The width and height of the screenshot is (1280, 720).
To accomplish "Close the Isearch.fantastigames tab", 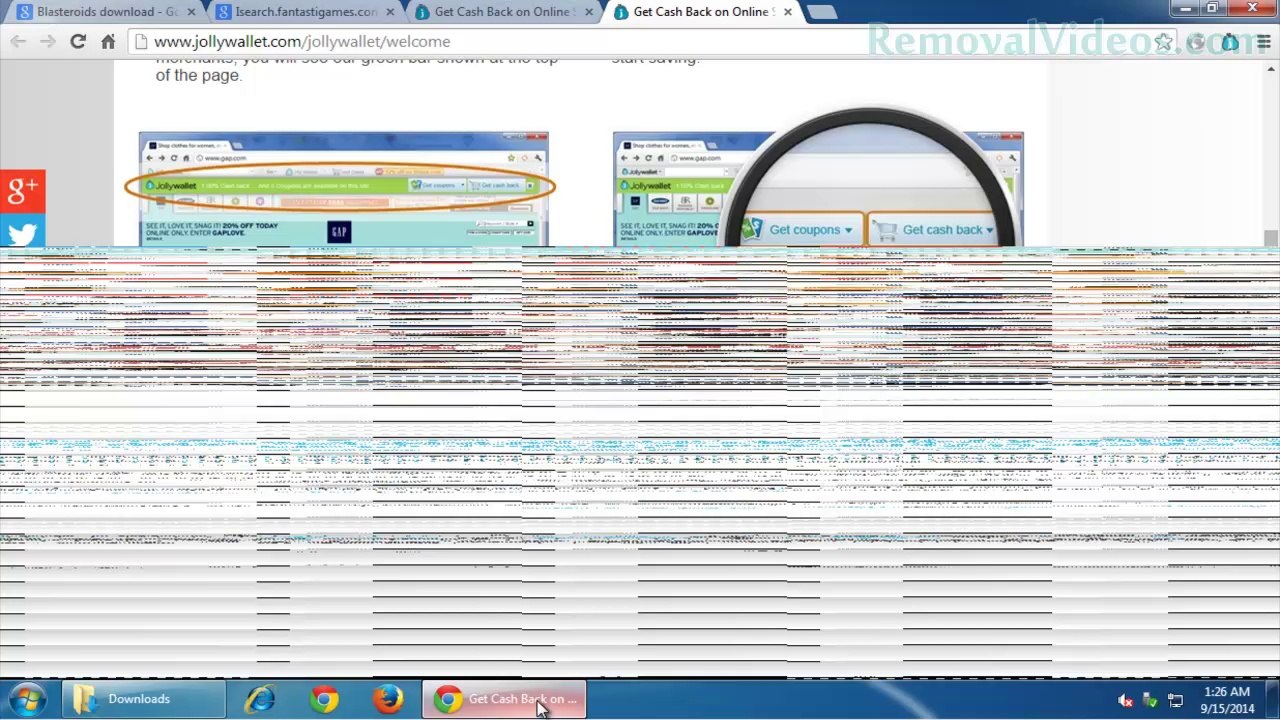I will point(390,12).
